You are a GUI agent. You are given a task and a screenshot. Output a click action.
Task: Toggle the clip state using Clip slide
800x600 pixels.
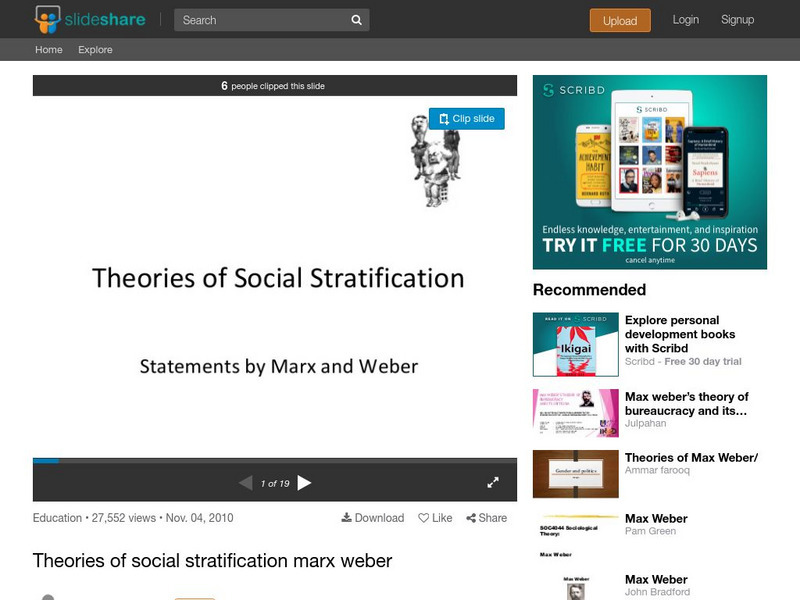467,118
